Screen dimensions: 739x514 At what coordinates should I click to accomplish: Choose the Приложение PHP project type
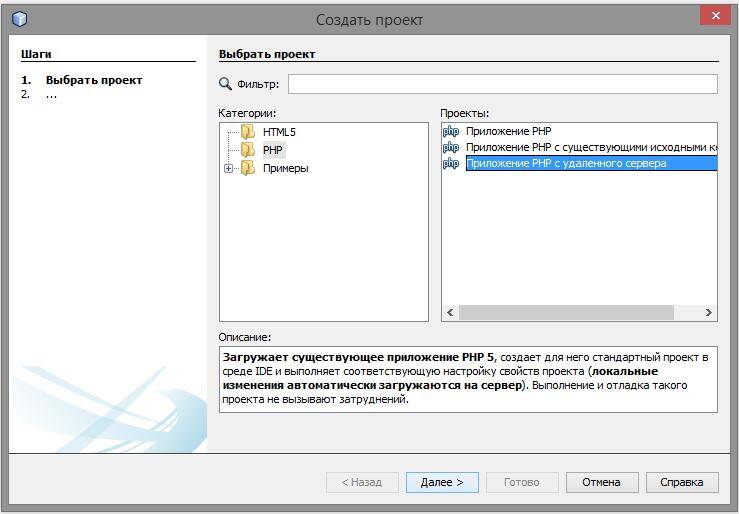(x=509, y=131)
